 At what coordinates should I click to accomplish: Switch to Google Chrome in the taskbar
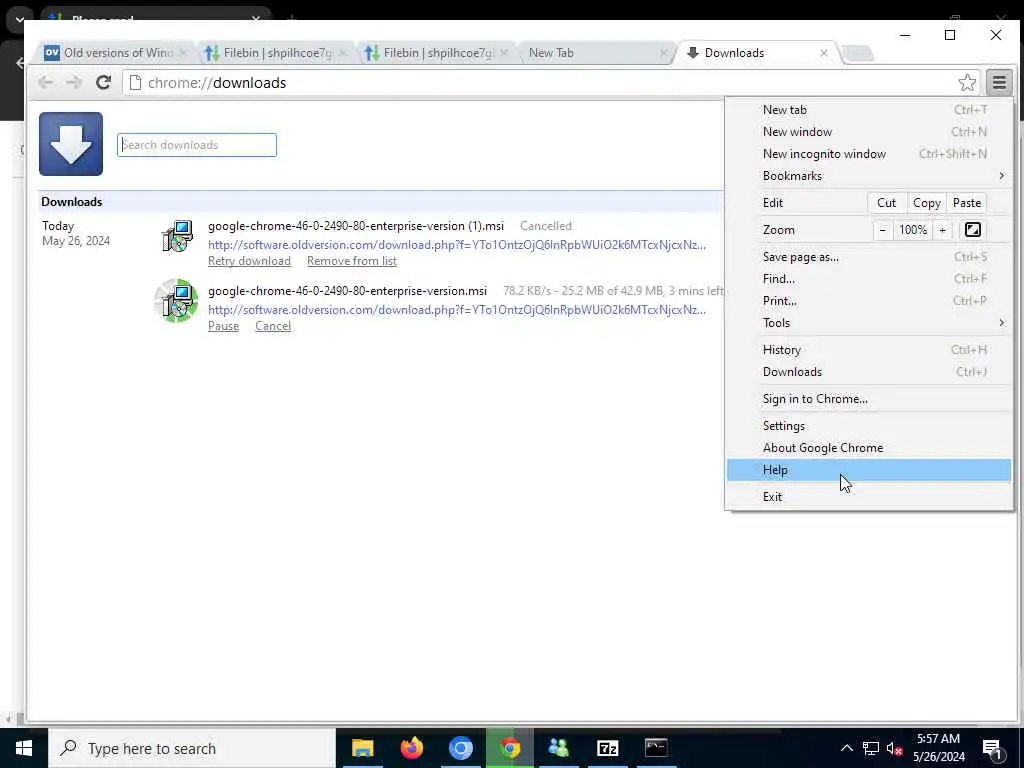509,748
